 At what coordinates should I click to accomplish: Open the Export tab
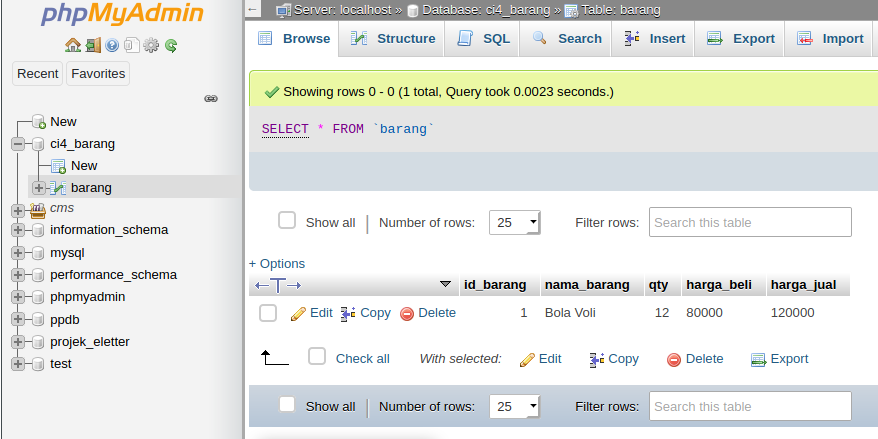tap(740, 39)
